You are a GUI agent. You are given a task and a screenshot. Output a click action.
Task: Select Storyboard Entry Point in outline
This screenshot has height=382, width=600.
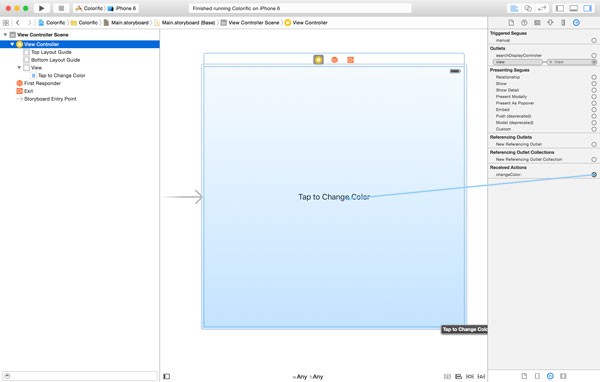coord(50,99)
